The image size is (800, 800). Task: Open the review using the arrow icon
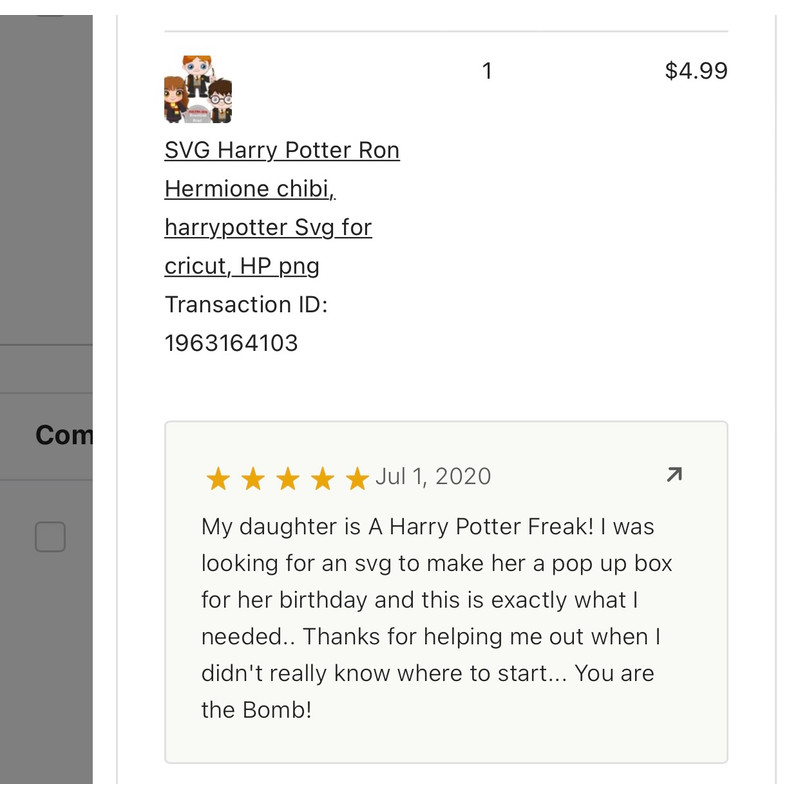pos(674,475)
